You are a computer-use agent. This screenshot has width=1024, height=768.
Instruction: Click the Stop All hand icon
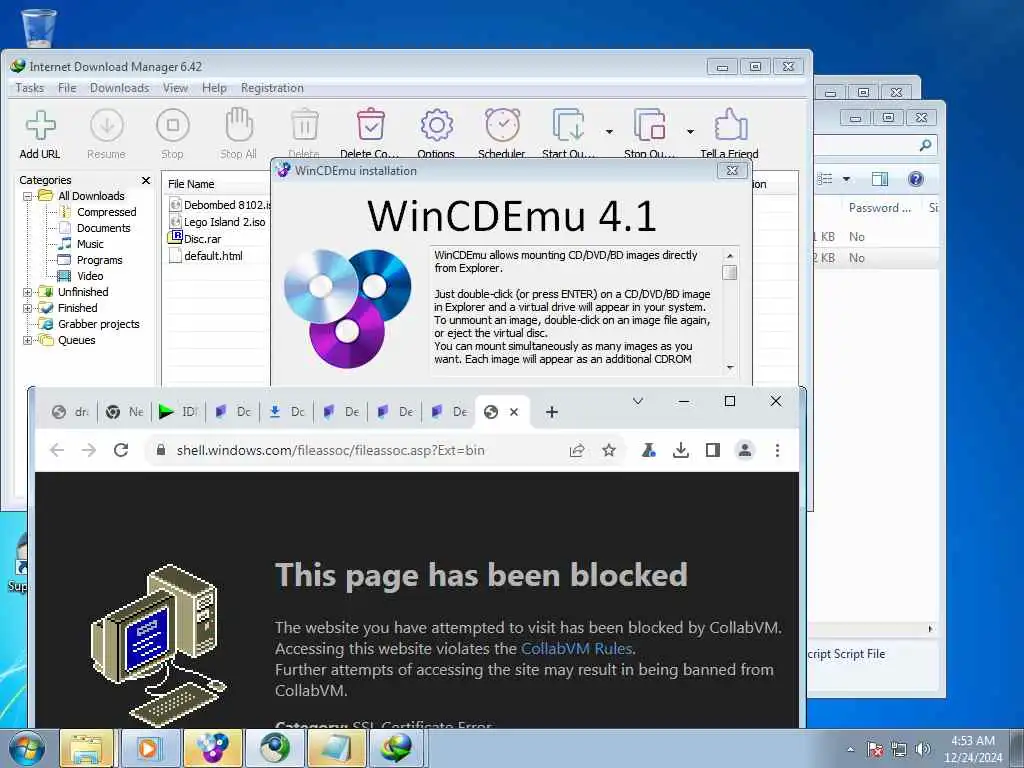point(238,125)
